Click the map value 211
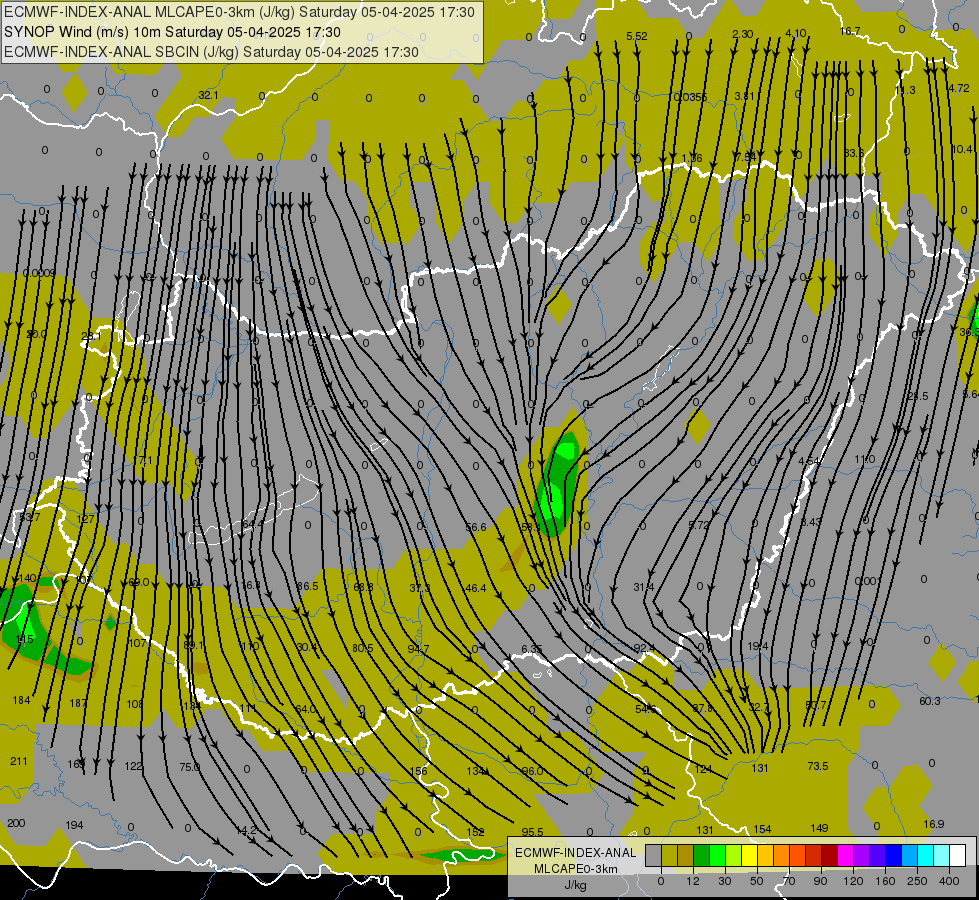This screenshot has width=979, height=900. [x=19, y=761]
